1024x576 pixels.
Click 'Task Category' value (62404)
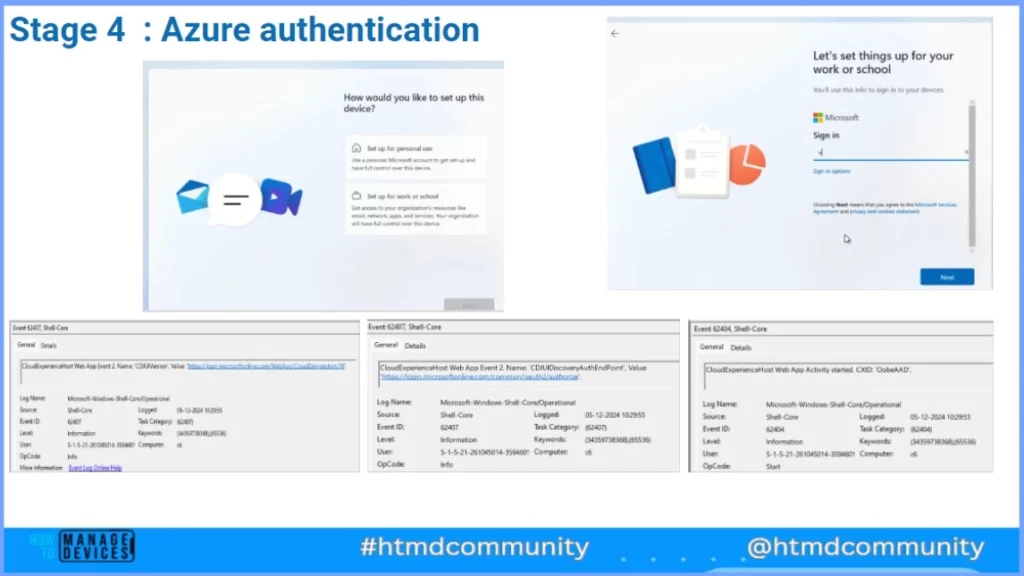[921, 429]
